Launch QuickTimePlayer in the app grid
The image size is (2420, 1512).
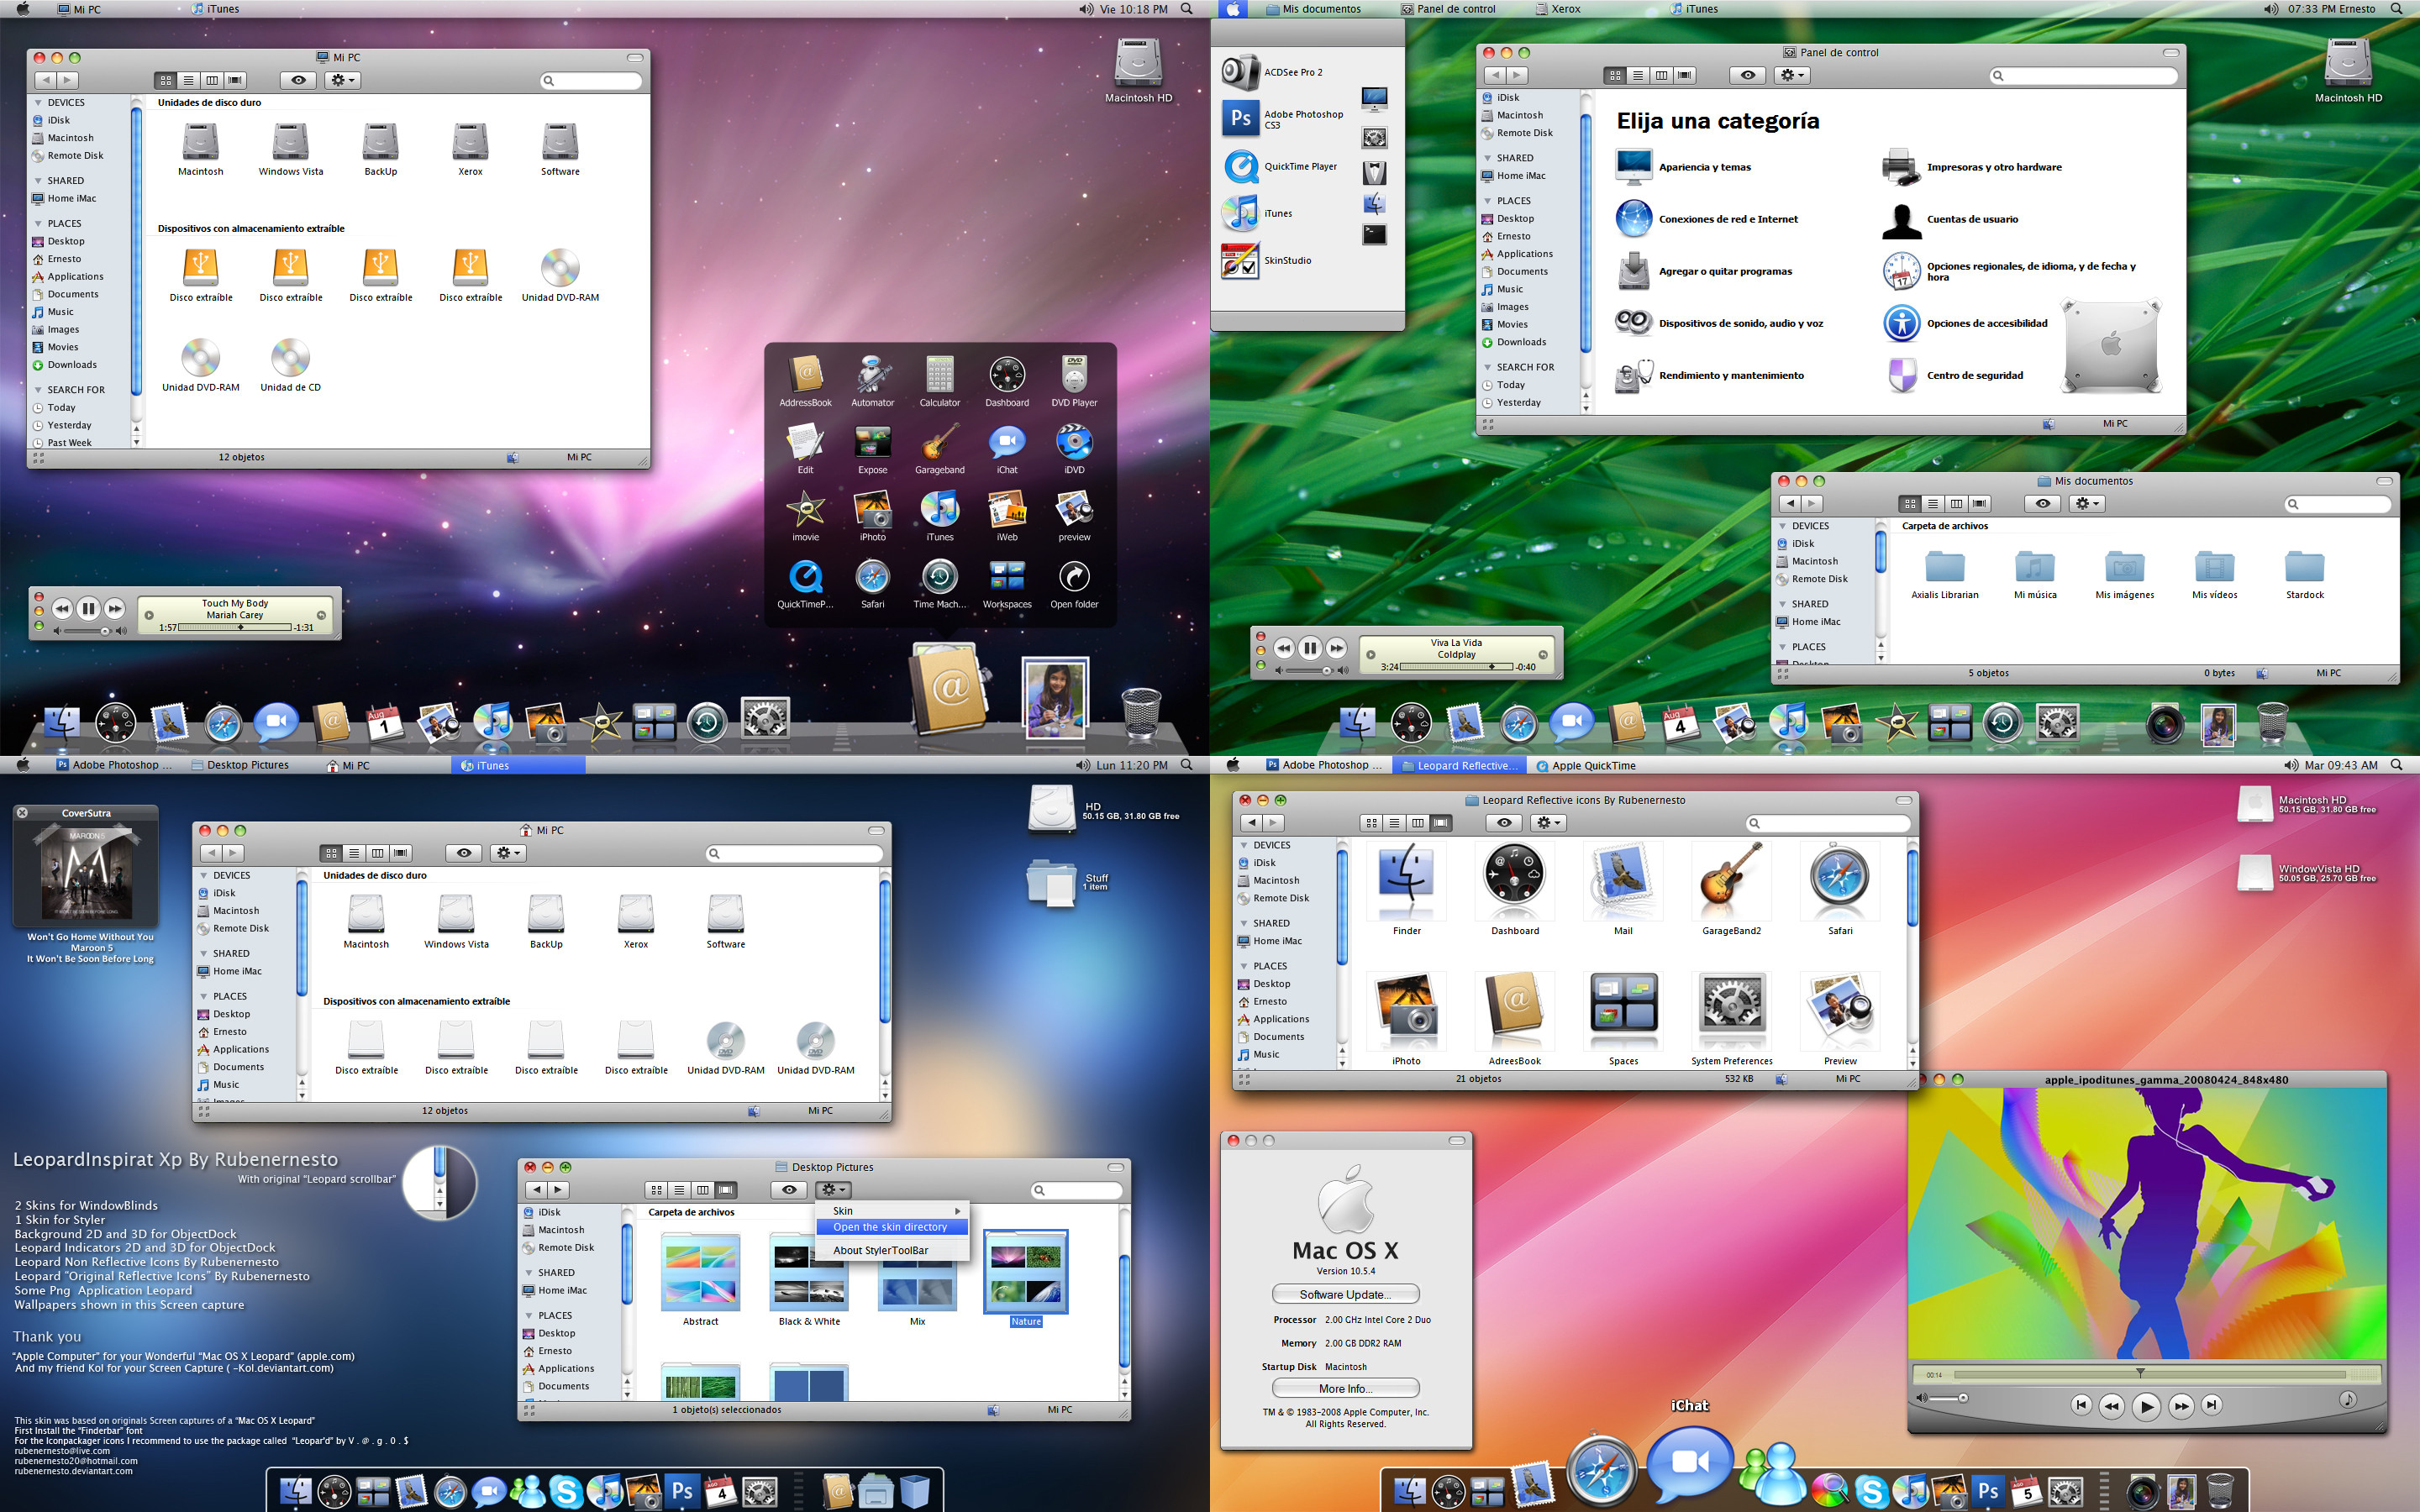point(805,577)
